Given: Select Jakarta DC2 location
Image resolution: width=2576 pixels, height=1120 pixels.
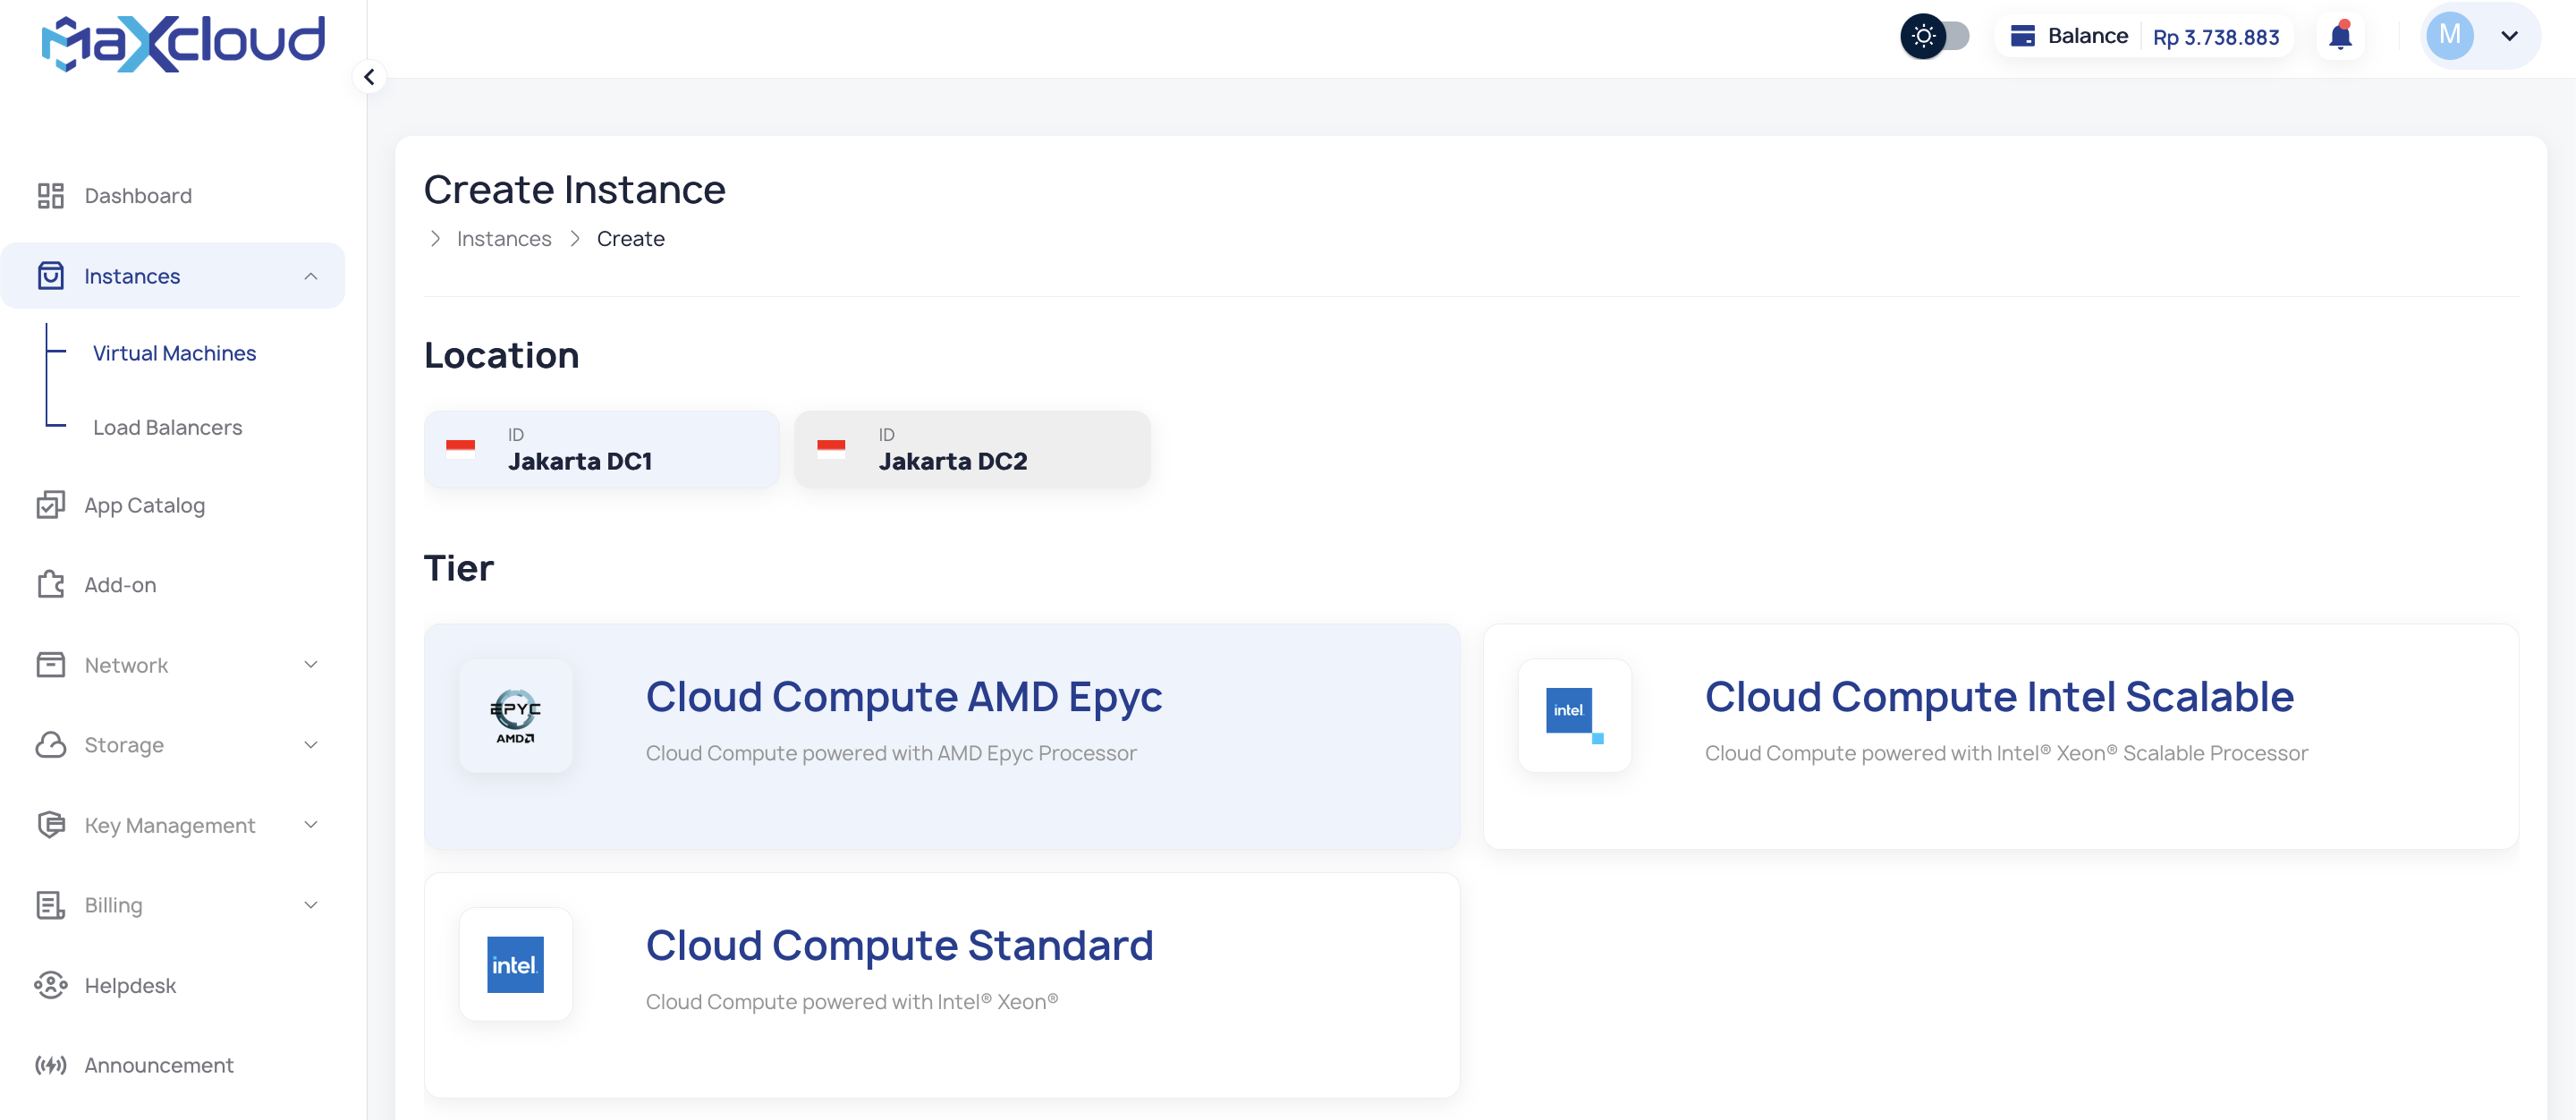Looking at the screenshot, I should pos(972,449).
